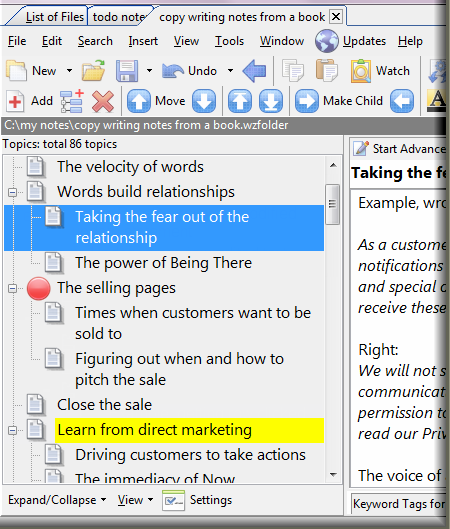
Task: Open the Expand/Collapse dropdown
Action: coord(57,500)
